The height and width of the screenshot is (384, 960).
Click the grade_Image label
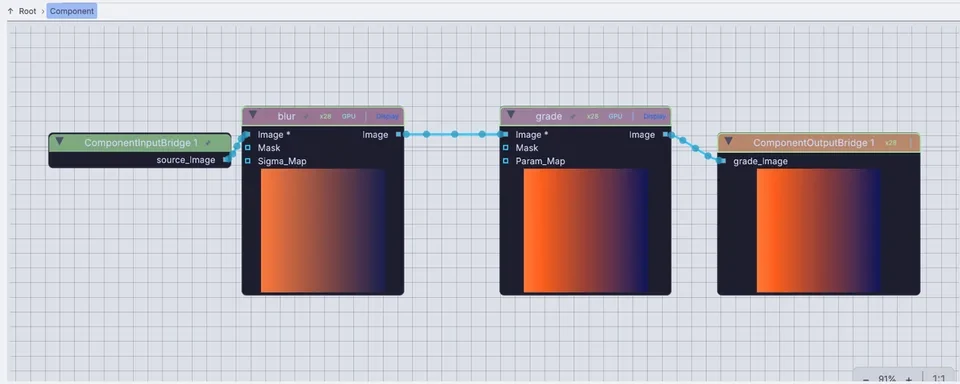coord(760,161)
